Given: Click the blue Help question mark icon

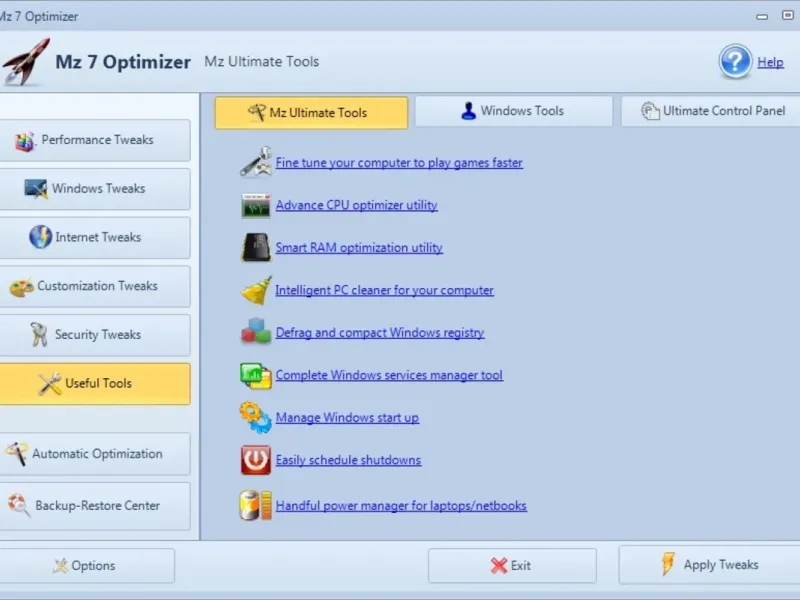Looking at the screenshot, I should (735, 62).
